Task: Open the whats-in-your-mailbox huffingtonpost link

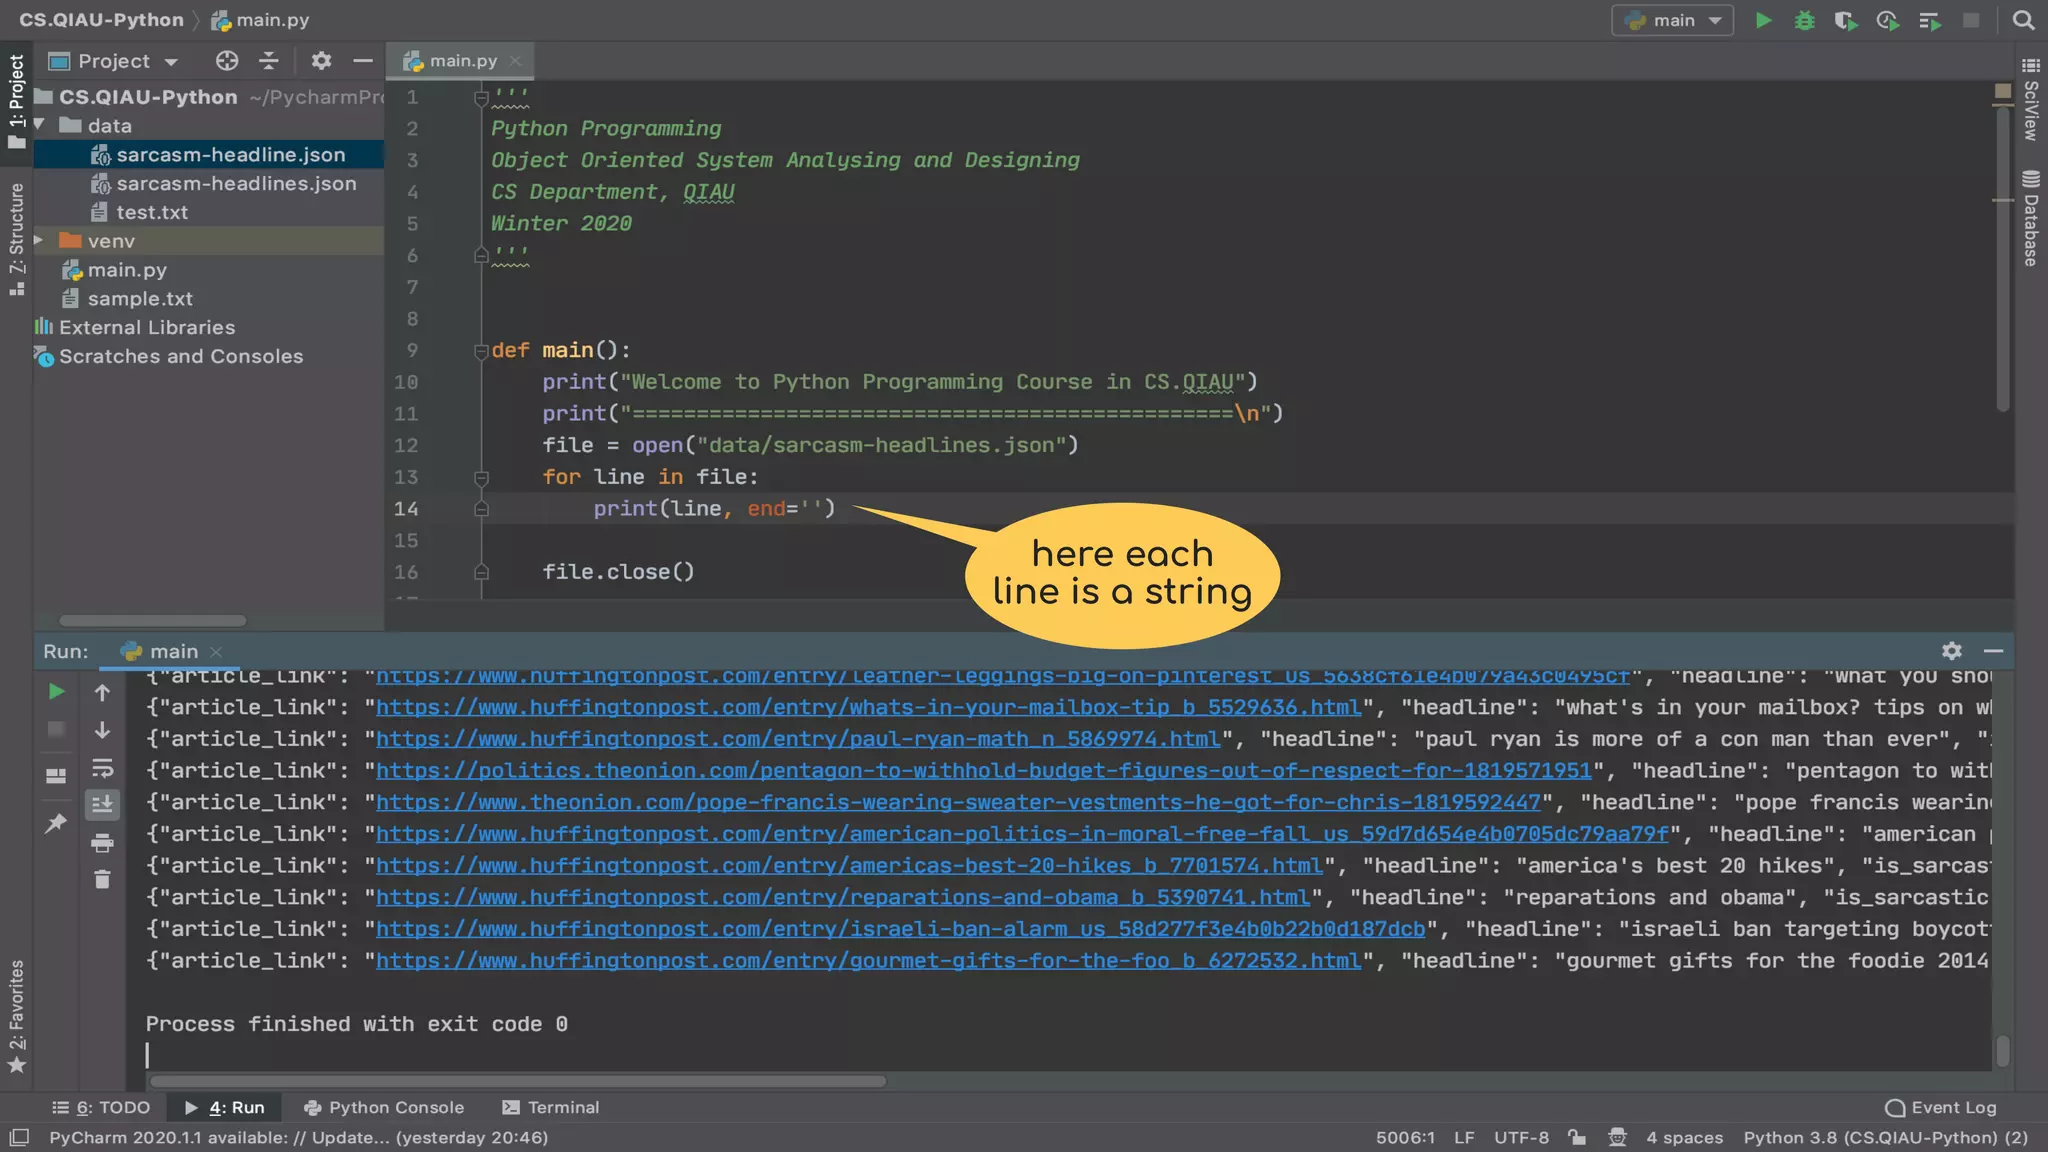Action: tap(868, 708)
